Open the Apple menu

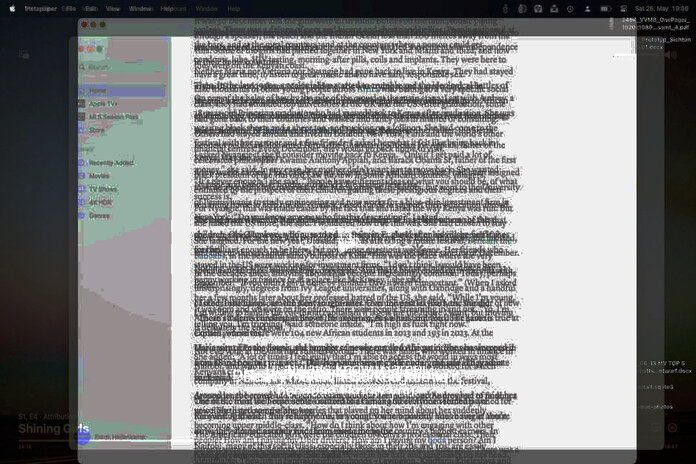(x=12, y=8)
